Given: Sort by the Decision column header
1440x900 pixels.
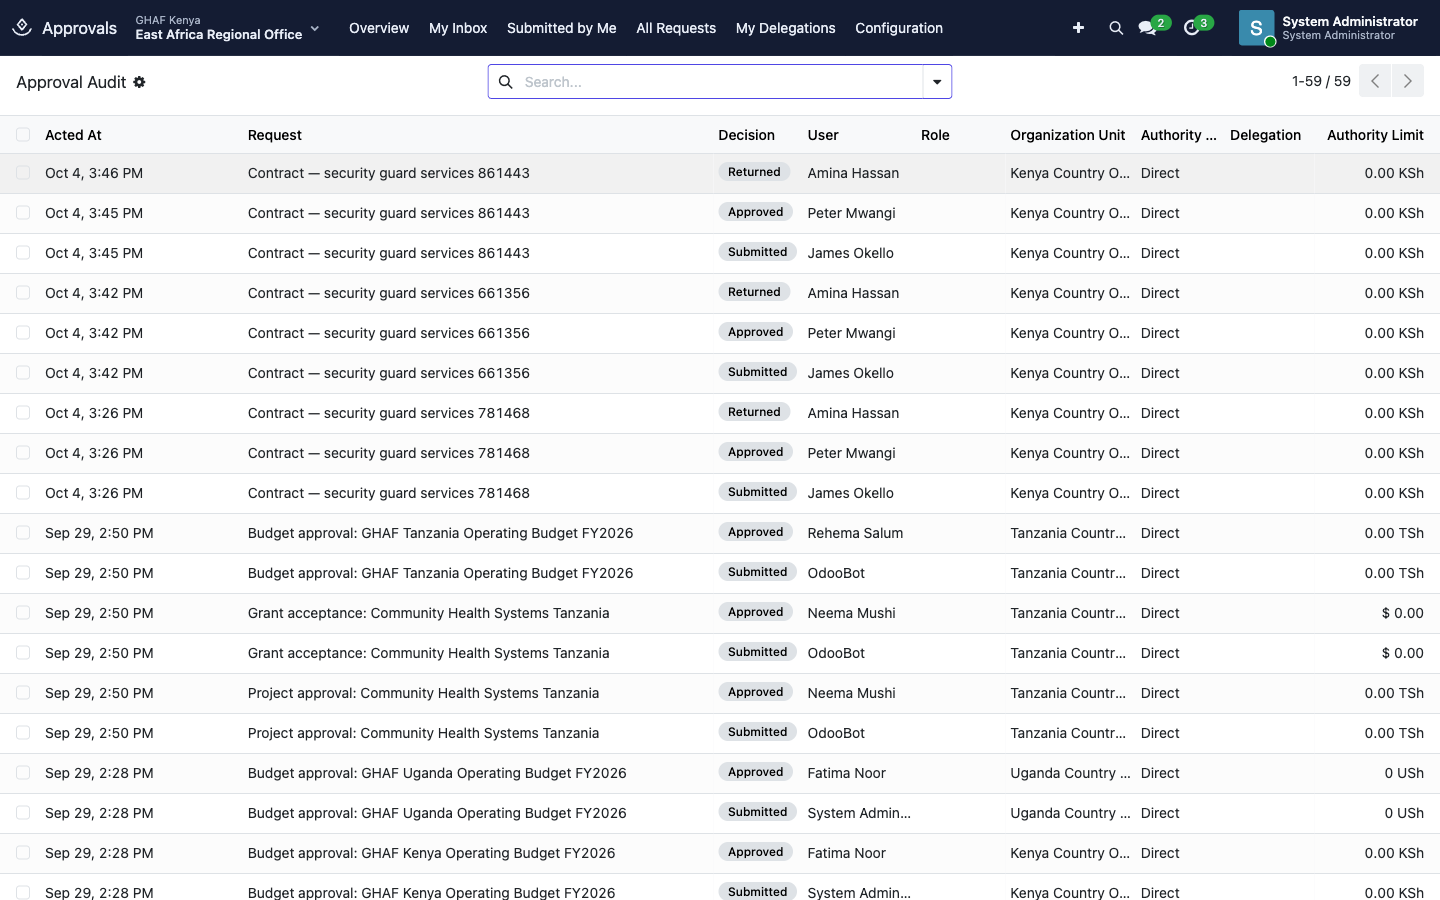Looking at the screenshot, I should pyautogui.click(x=746, y=135).
